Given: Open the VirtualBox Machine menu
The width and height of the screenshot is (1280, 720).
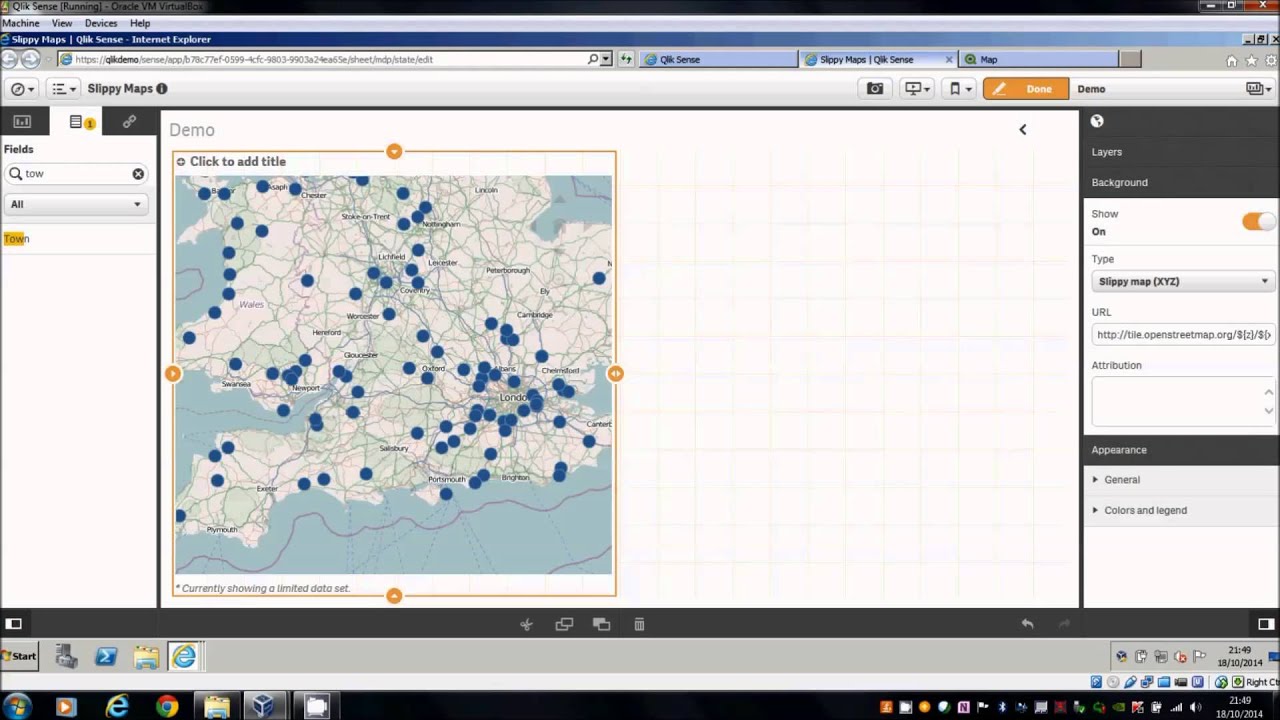Looking at the screenshot, I should (x=21, y=23).
